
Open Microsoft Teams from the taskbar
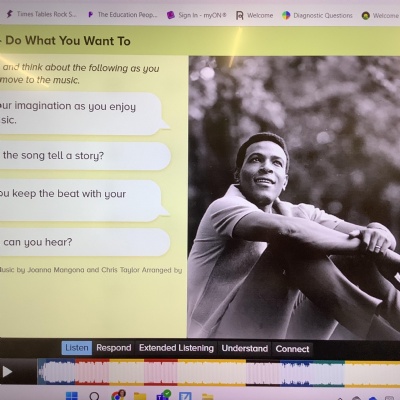click(x=163, y=395)
